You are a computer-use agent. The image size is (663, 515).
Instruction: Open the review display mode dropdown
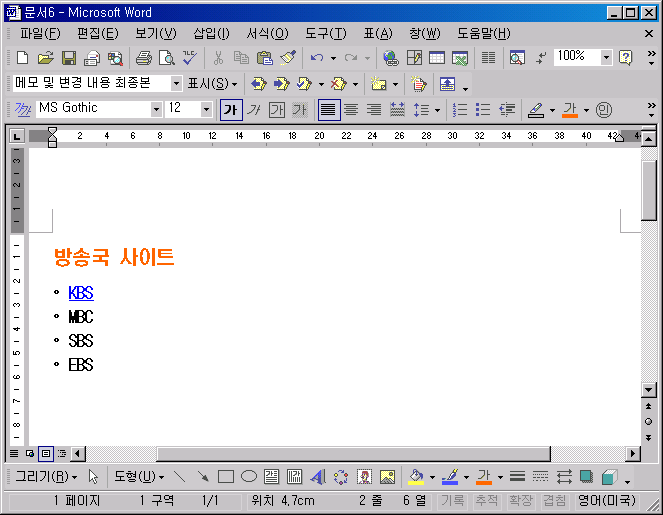pos(176,83)
